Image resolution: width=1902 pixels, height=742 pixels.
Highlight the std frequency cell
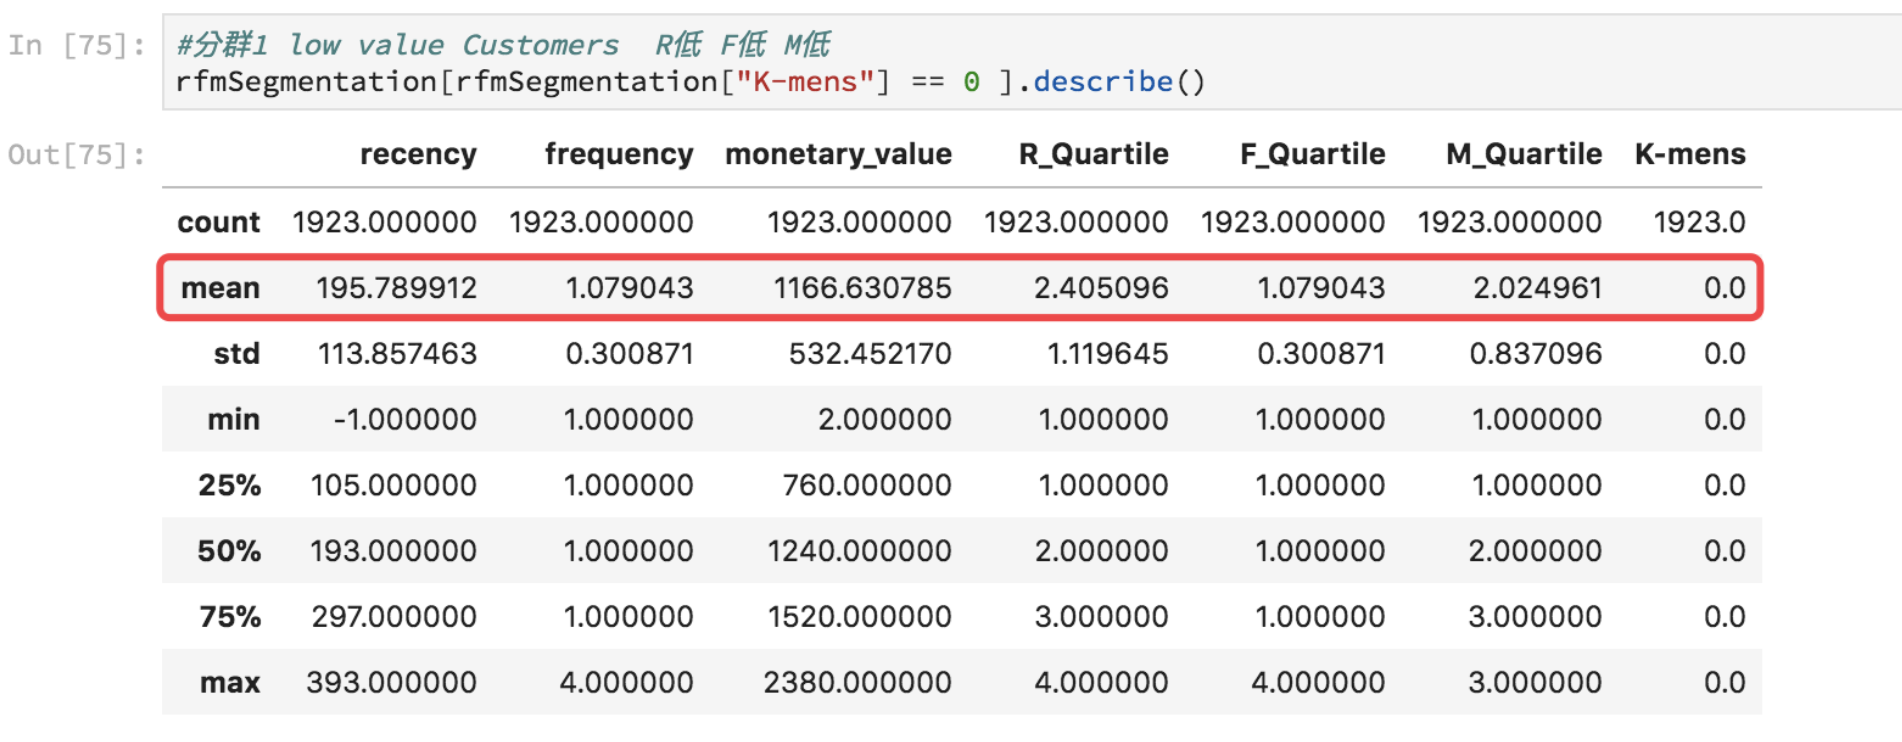click(629, 354)
